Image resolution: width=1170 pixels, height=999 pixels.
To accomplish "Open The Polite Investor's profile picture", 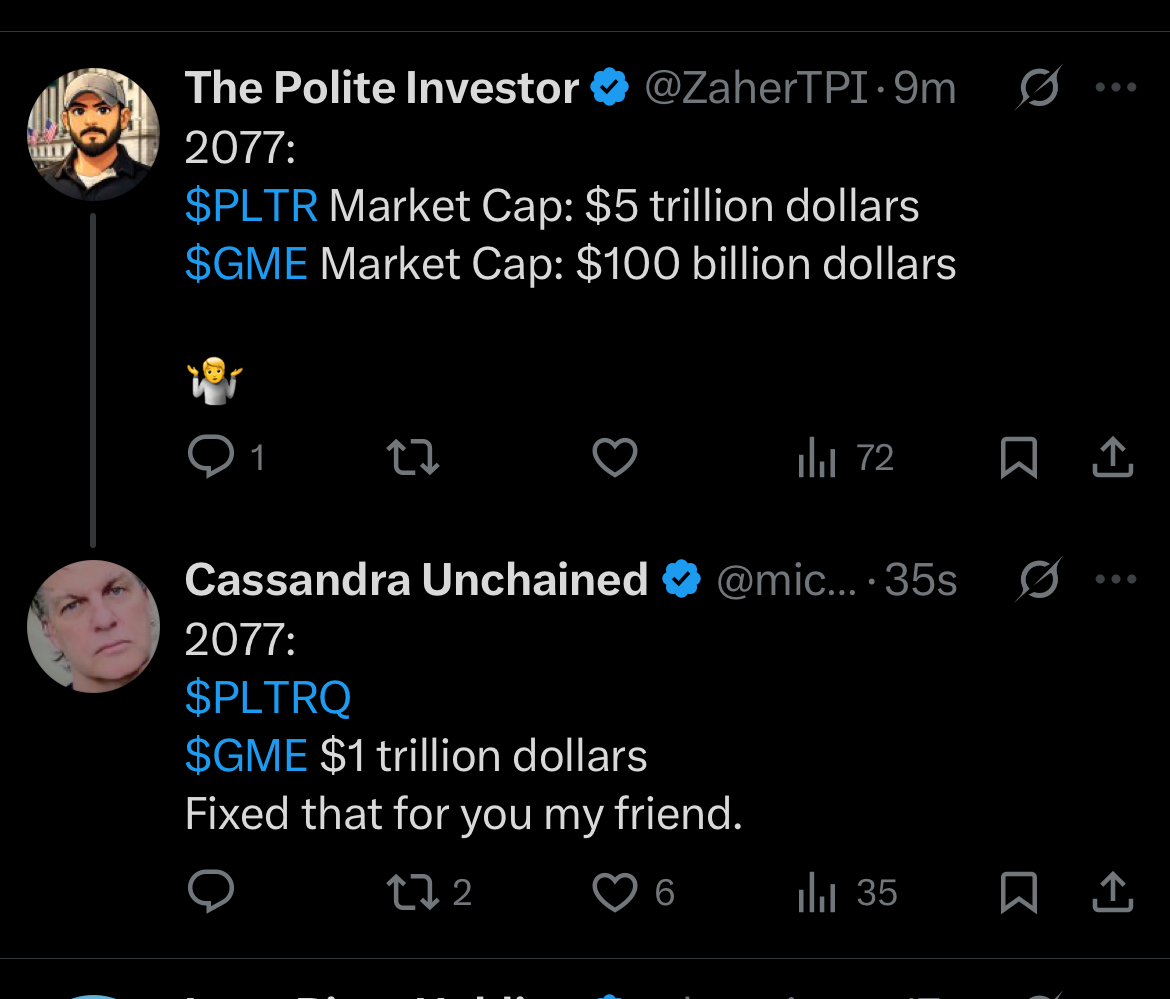I will [x=93, y=134].
